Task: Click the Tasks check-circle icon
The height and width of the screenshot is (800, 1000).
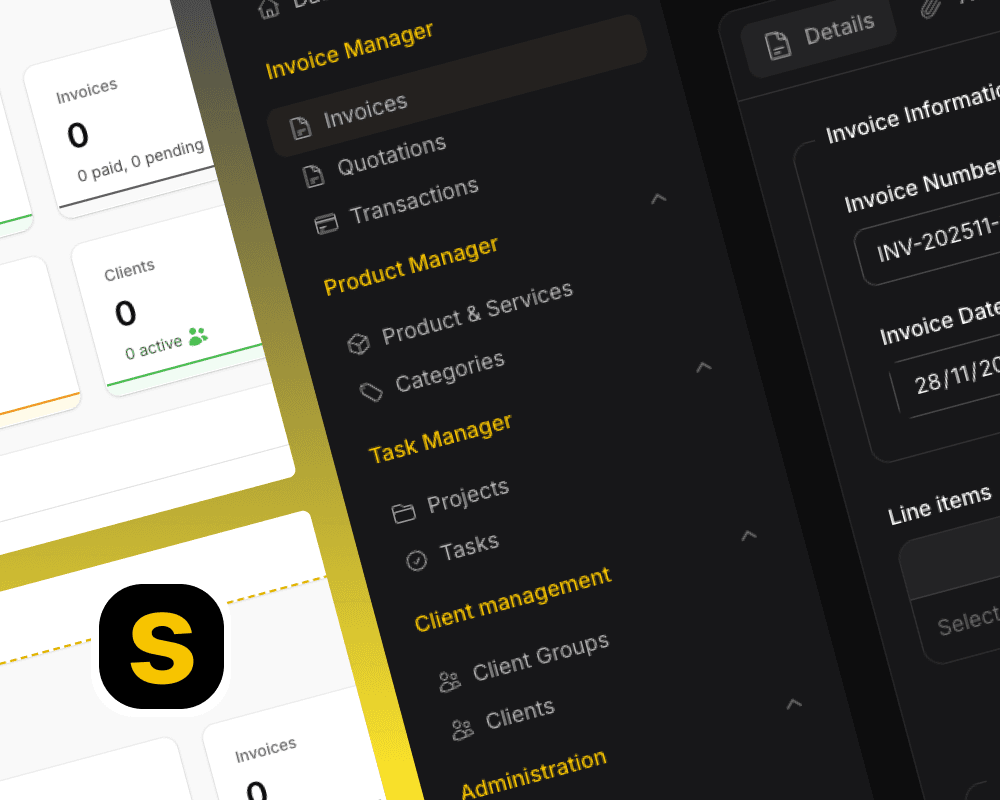Action: 417,560
